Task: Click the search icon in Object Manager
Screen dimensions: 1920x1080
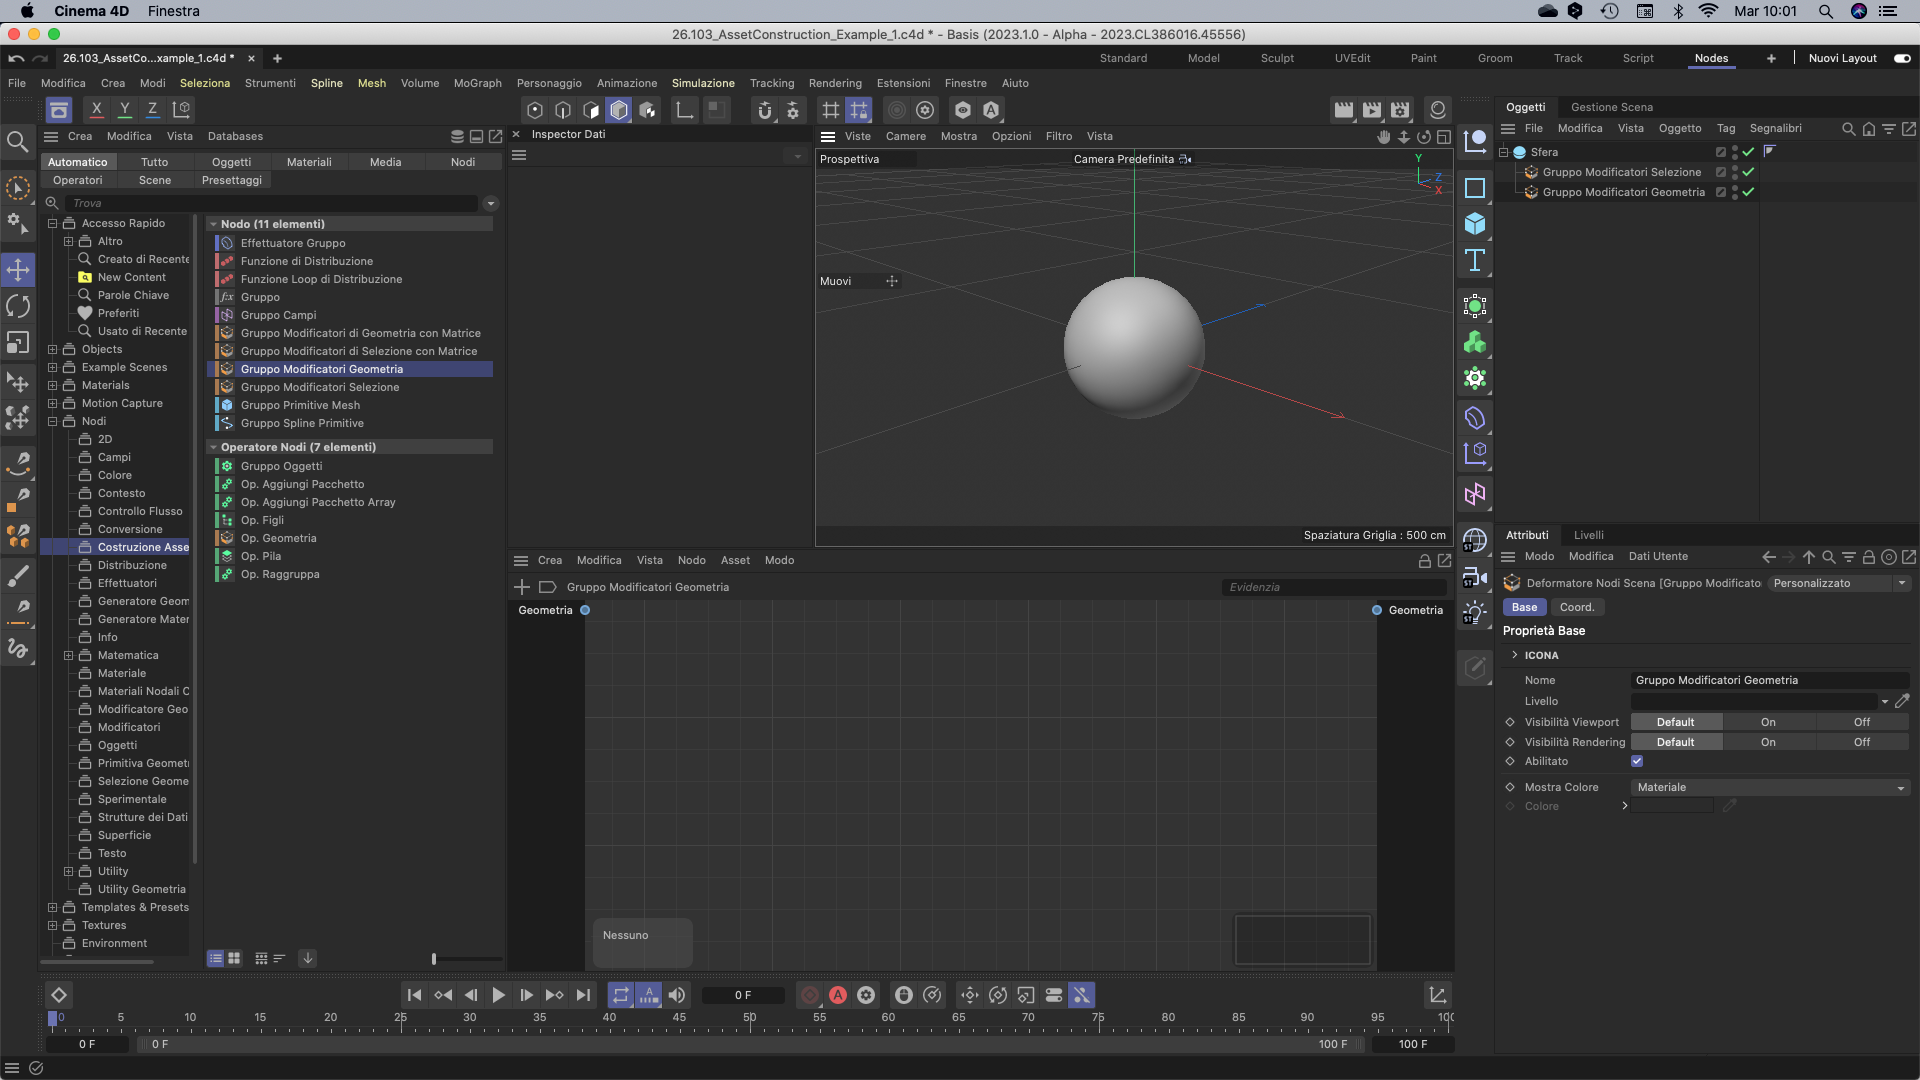Action: point(1849,129)
